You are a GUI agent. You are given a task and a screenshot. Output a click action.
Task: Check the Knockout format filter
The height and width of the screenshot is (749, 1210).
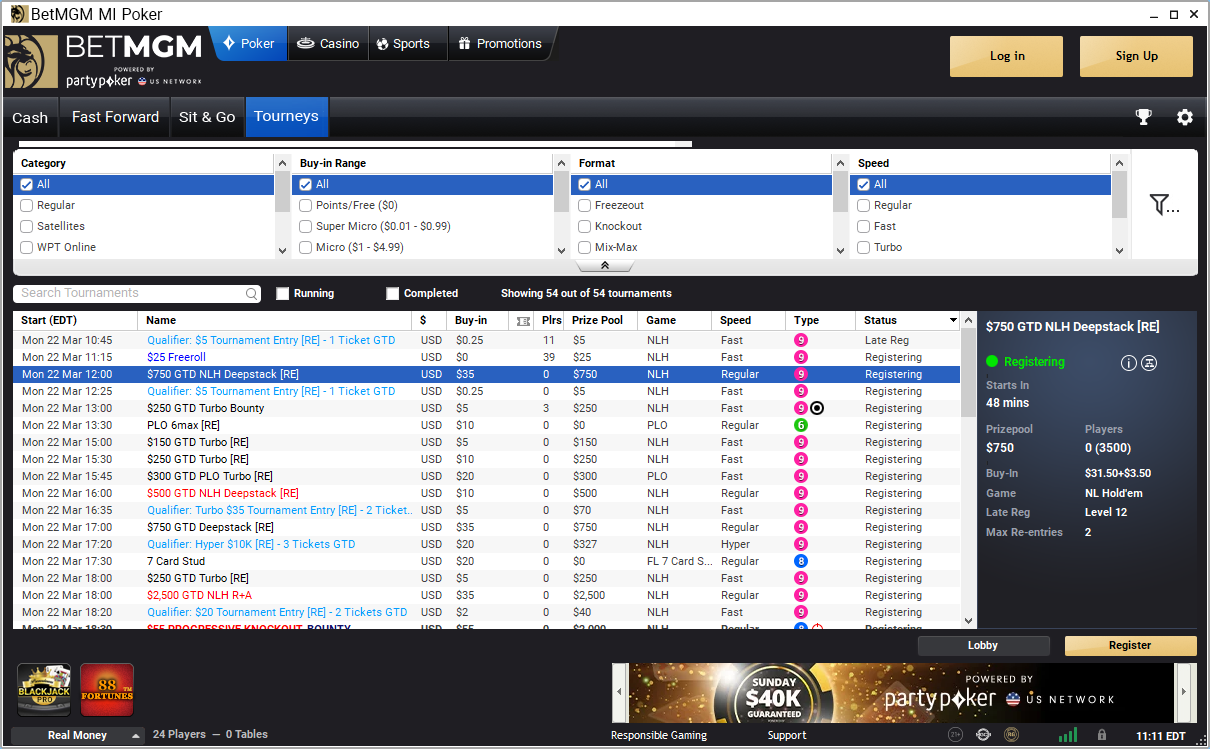585,226
